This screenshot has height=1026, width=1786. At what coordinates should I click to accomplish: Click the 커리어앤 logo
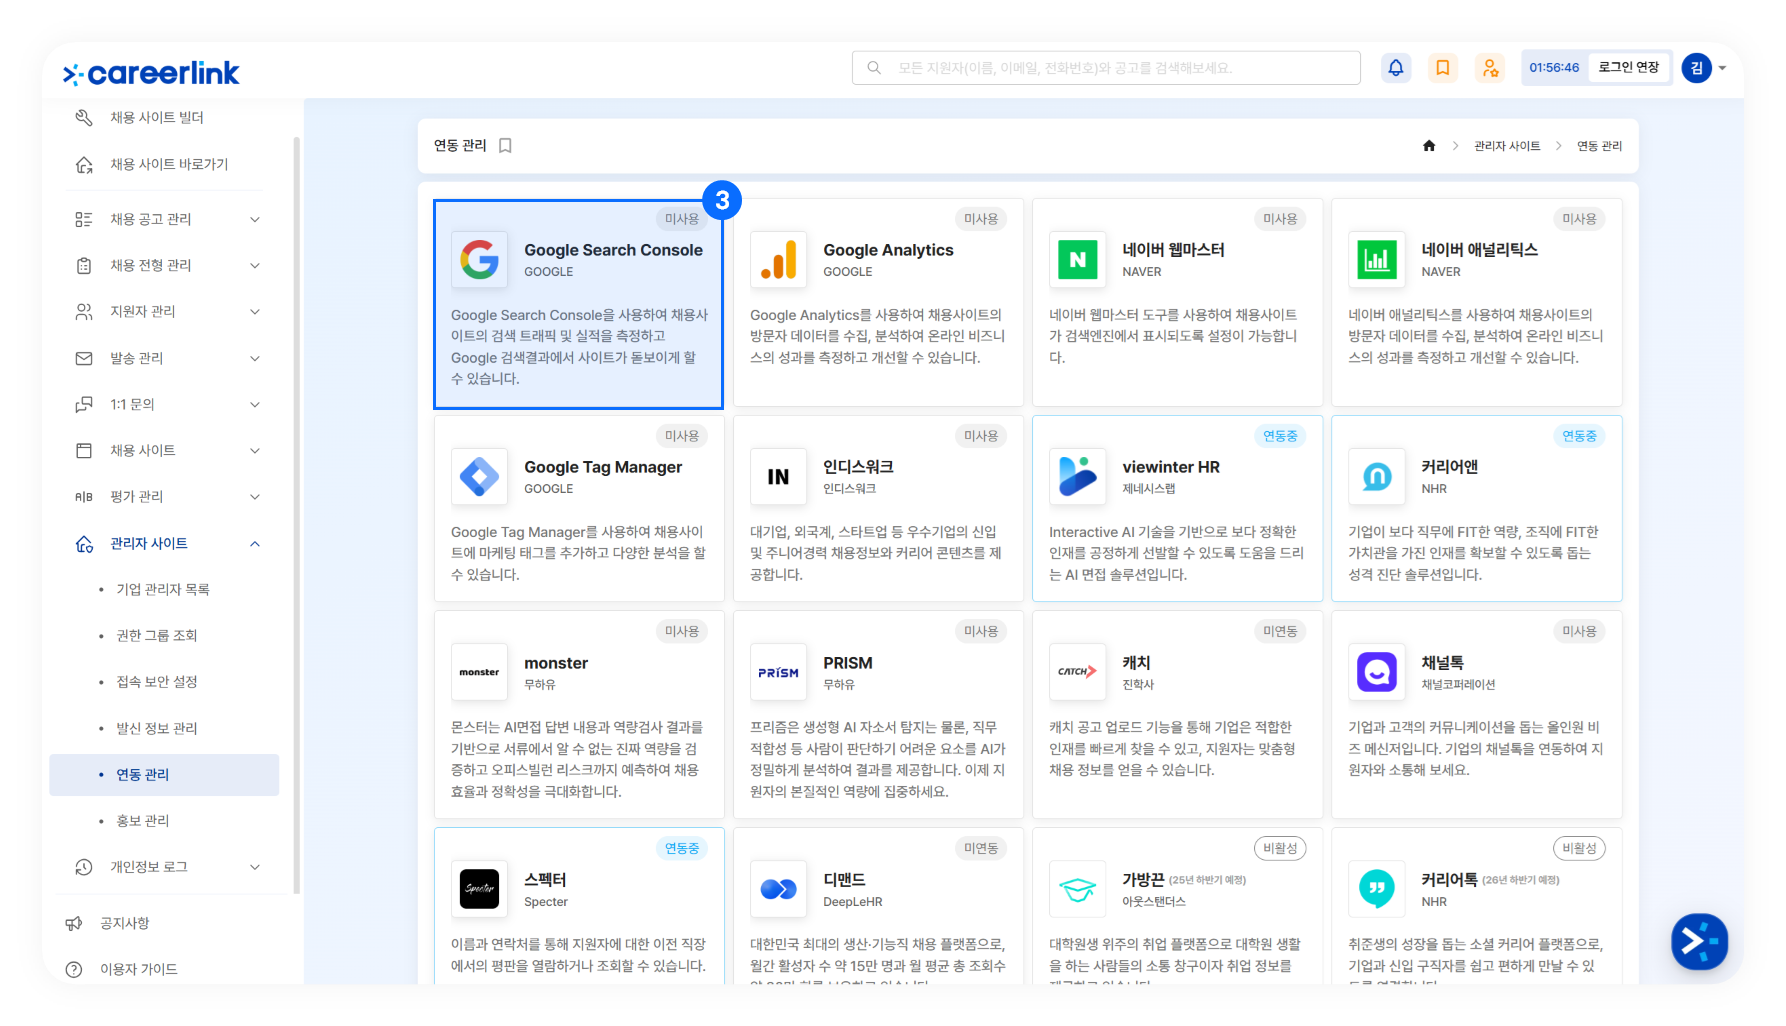[x=1376, y=477]
